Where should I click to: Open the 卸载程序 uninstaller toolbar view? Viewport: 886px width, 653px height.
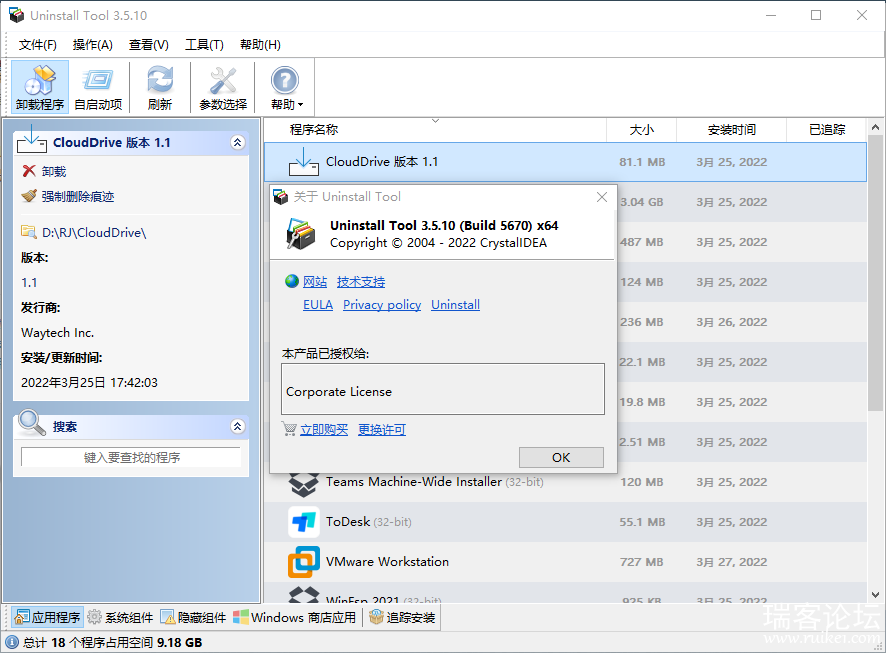pos(40,88)
